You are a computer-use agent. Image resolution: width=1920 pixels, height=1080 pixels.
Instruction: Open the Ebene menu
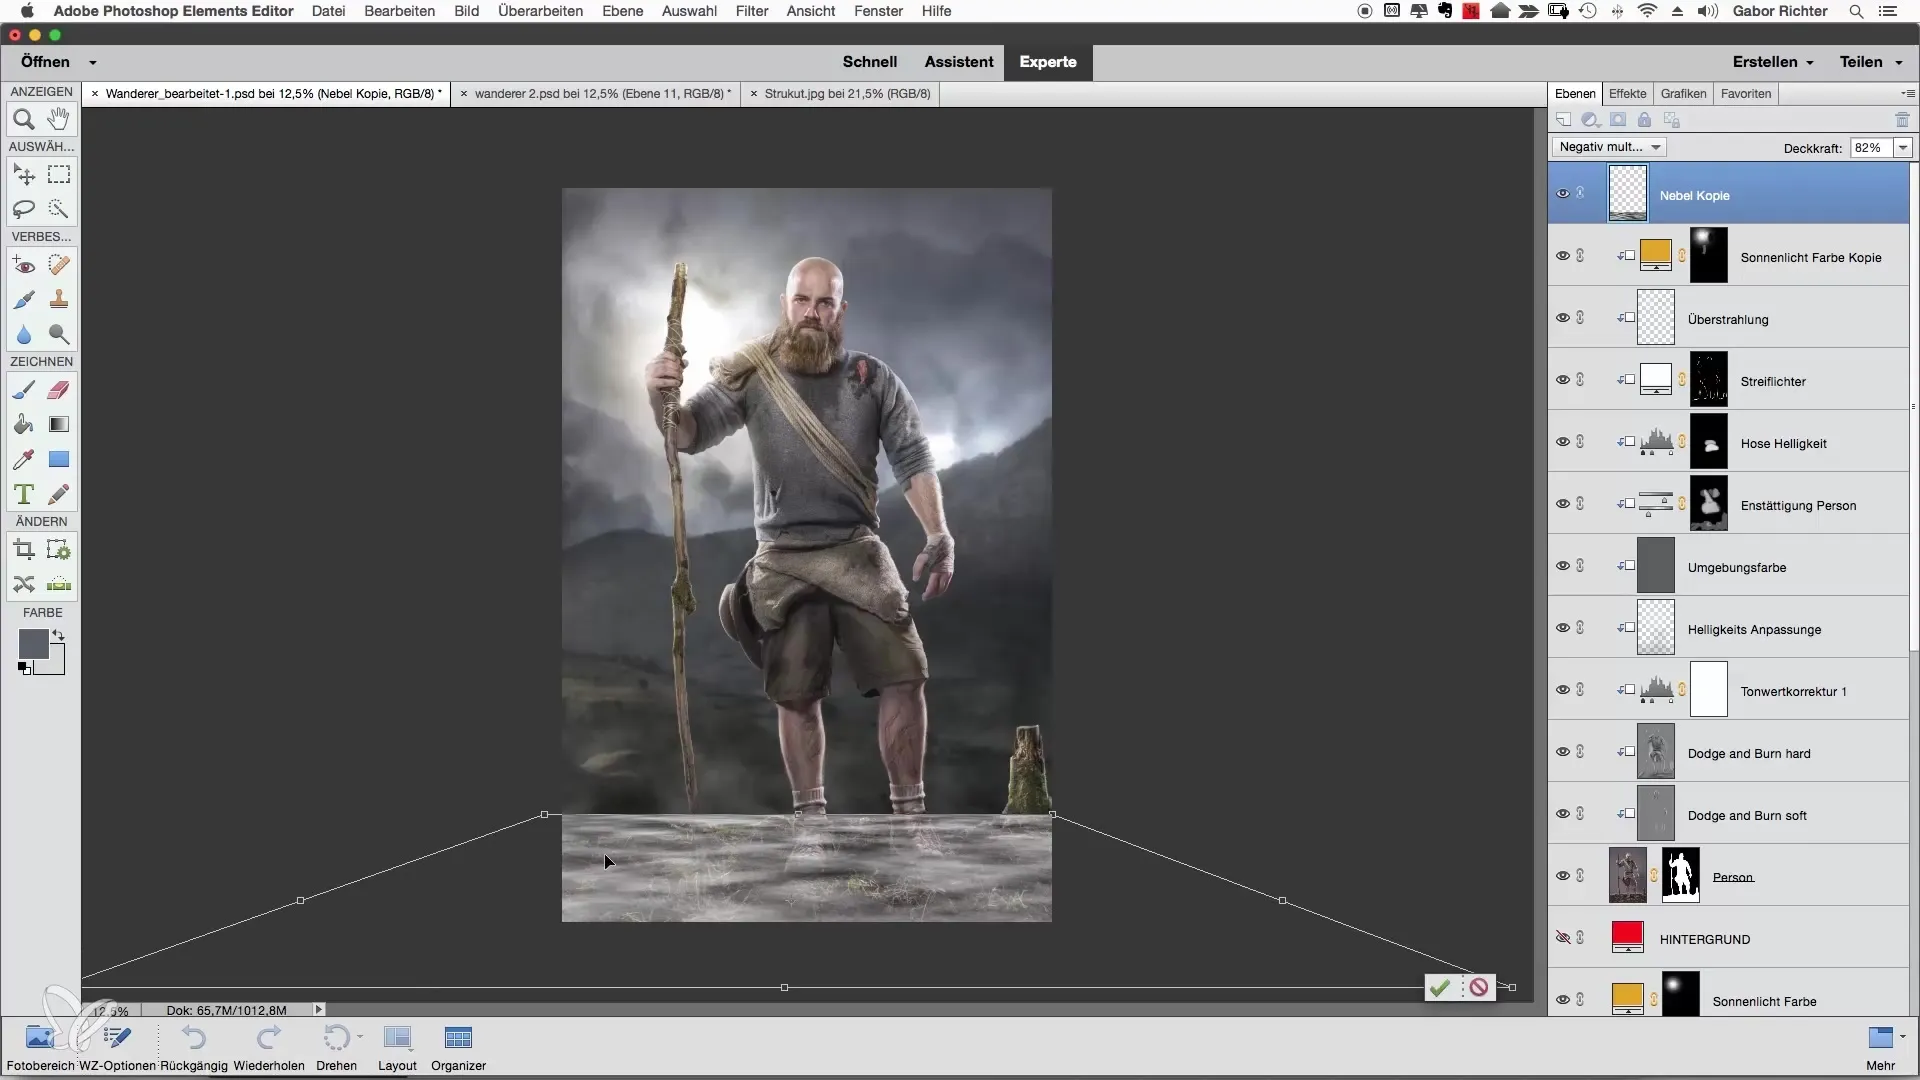[622, 11]
